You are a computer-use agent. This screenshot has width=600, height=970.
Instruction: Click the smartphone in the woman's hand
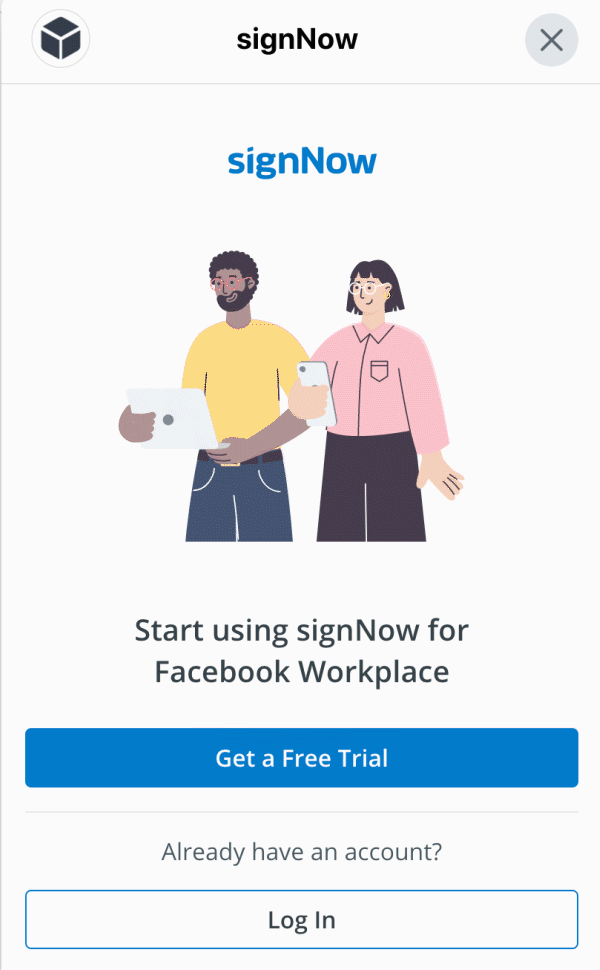[317, 392]
